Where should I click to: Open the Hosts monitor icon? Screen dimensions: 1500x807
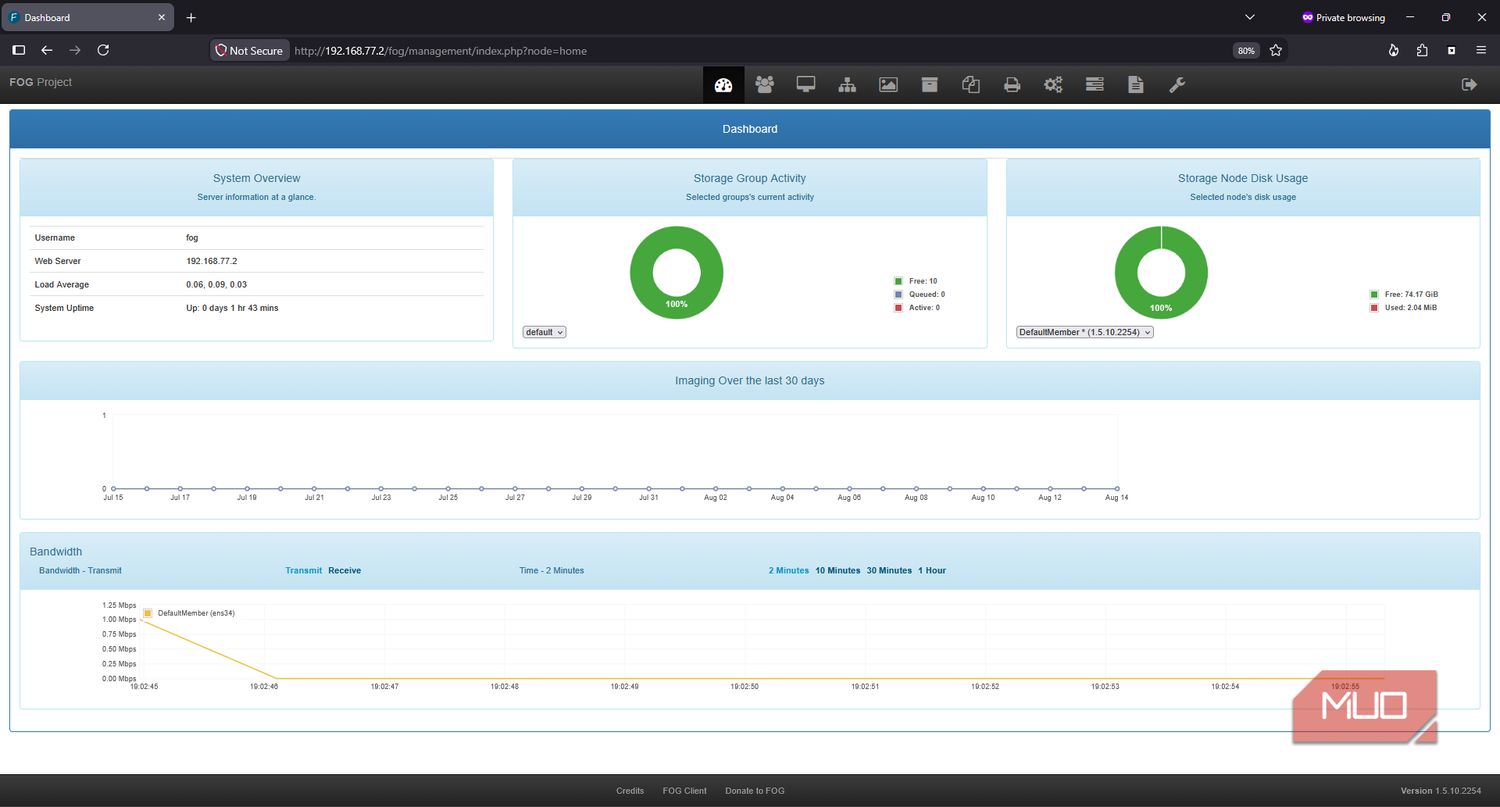tap(806, 85)
